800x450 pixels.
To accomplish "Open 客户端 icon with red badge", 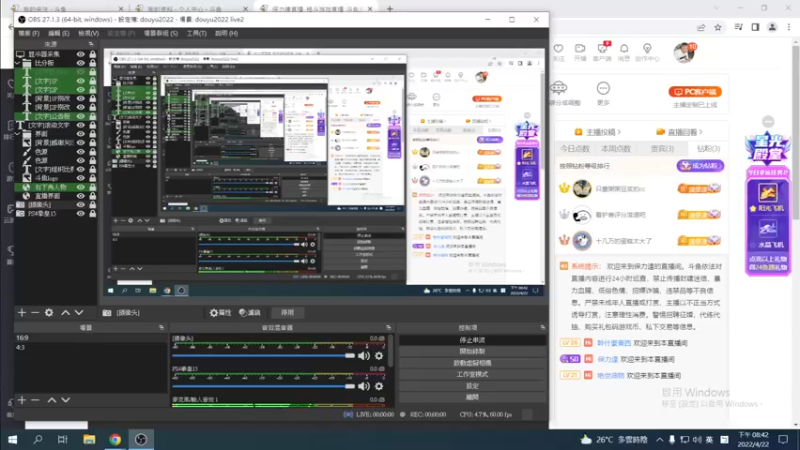I will [x=603, y=52].
